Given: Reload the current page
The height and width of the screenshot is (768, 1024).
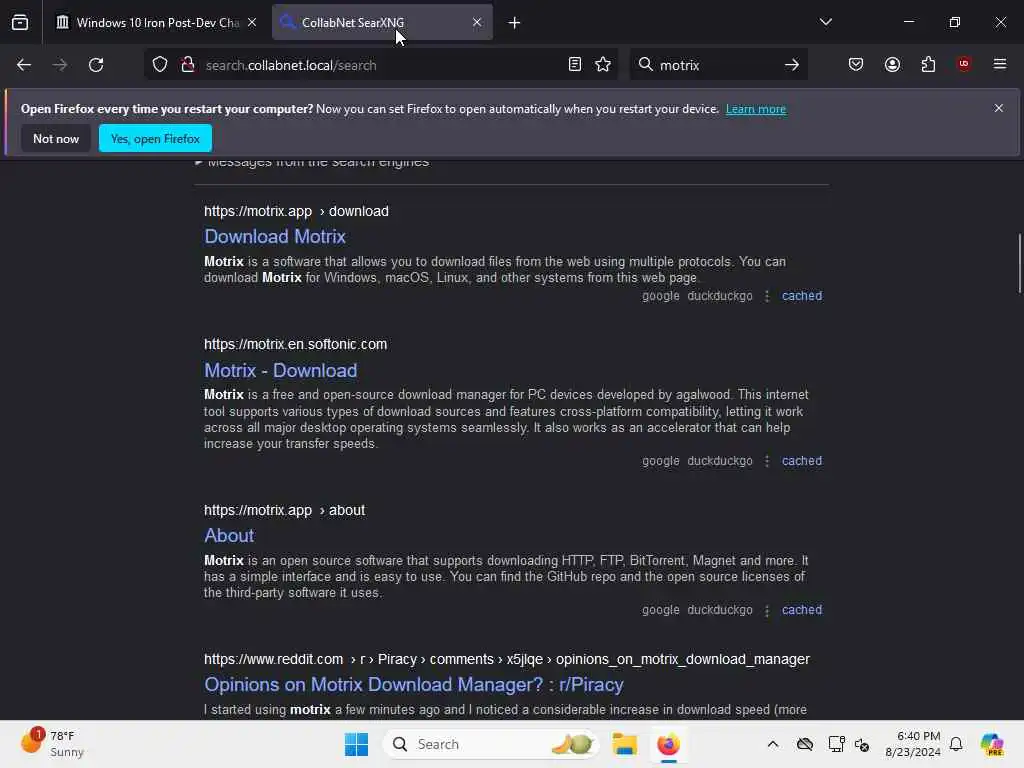Looking at the screenshot, I should point(96,65).
